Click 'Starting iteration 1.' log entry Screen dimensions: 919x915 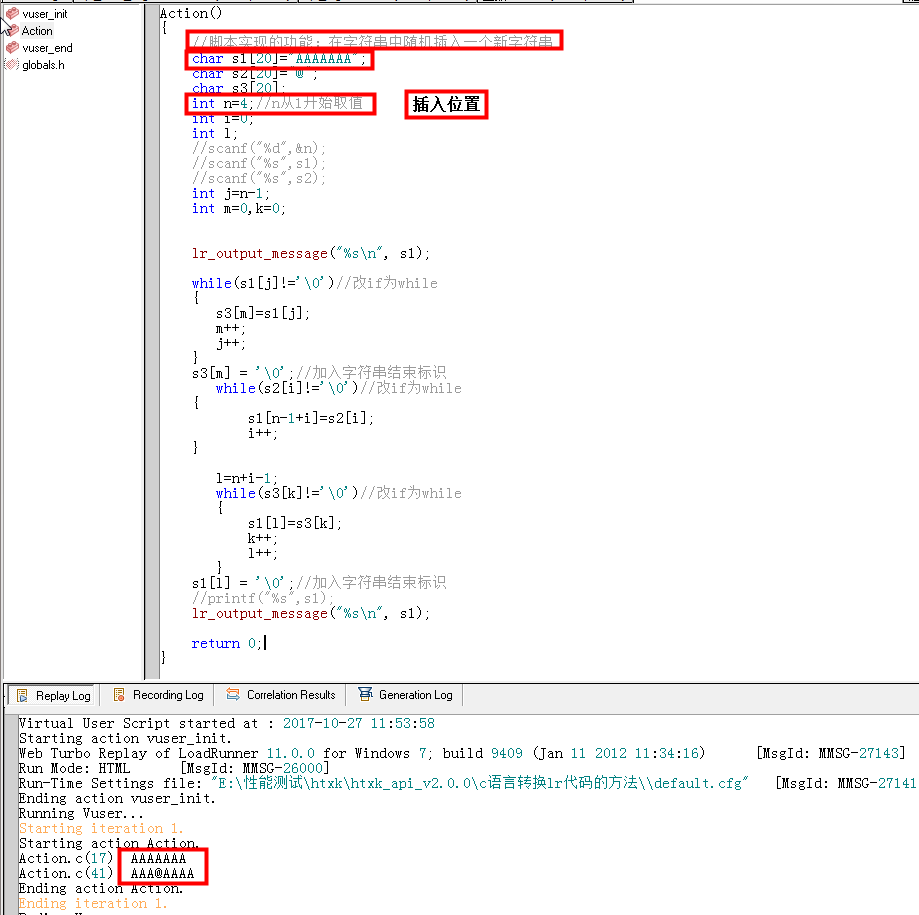pyautogui.click(x=101, y=828)
